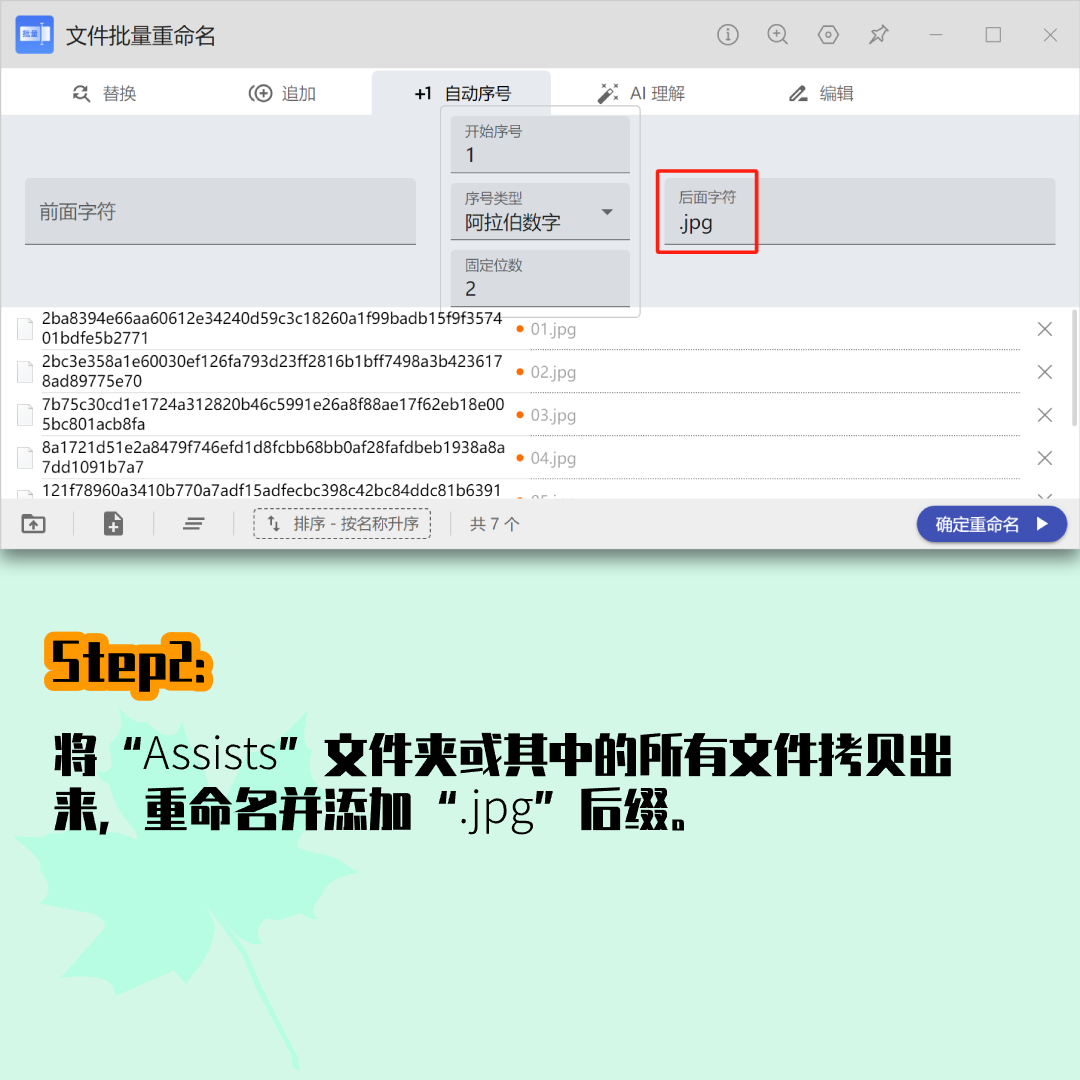Open the 编辑 tab
Viewport: 1080px width, 1080px height.
821,94
